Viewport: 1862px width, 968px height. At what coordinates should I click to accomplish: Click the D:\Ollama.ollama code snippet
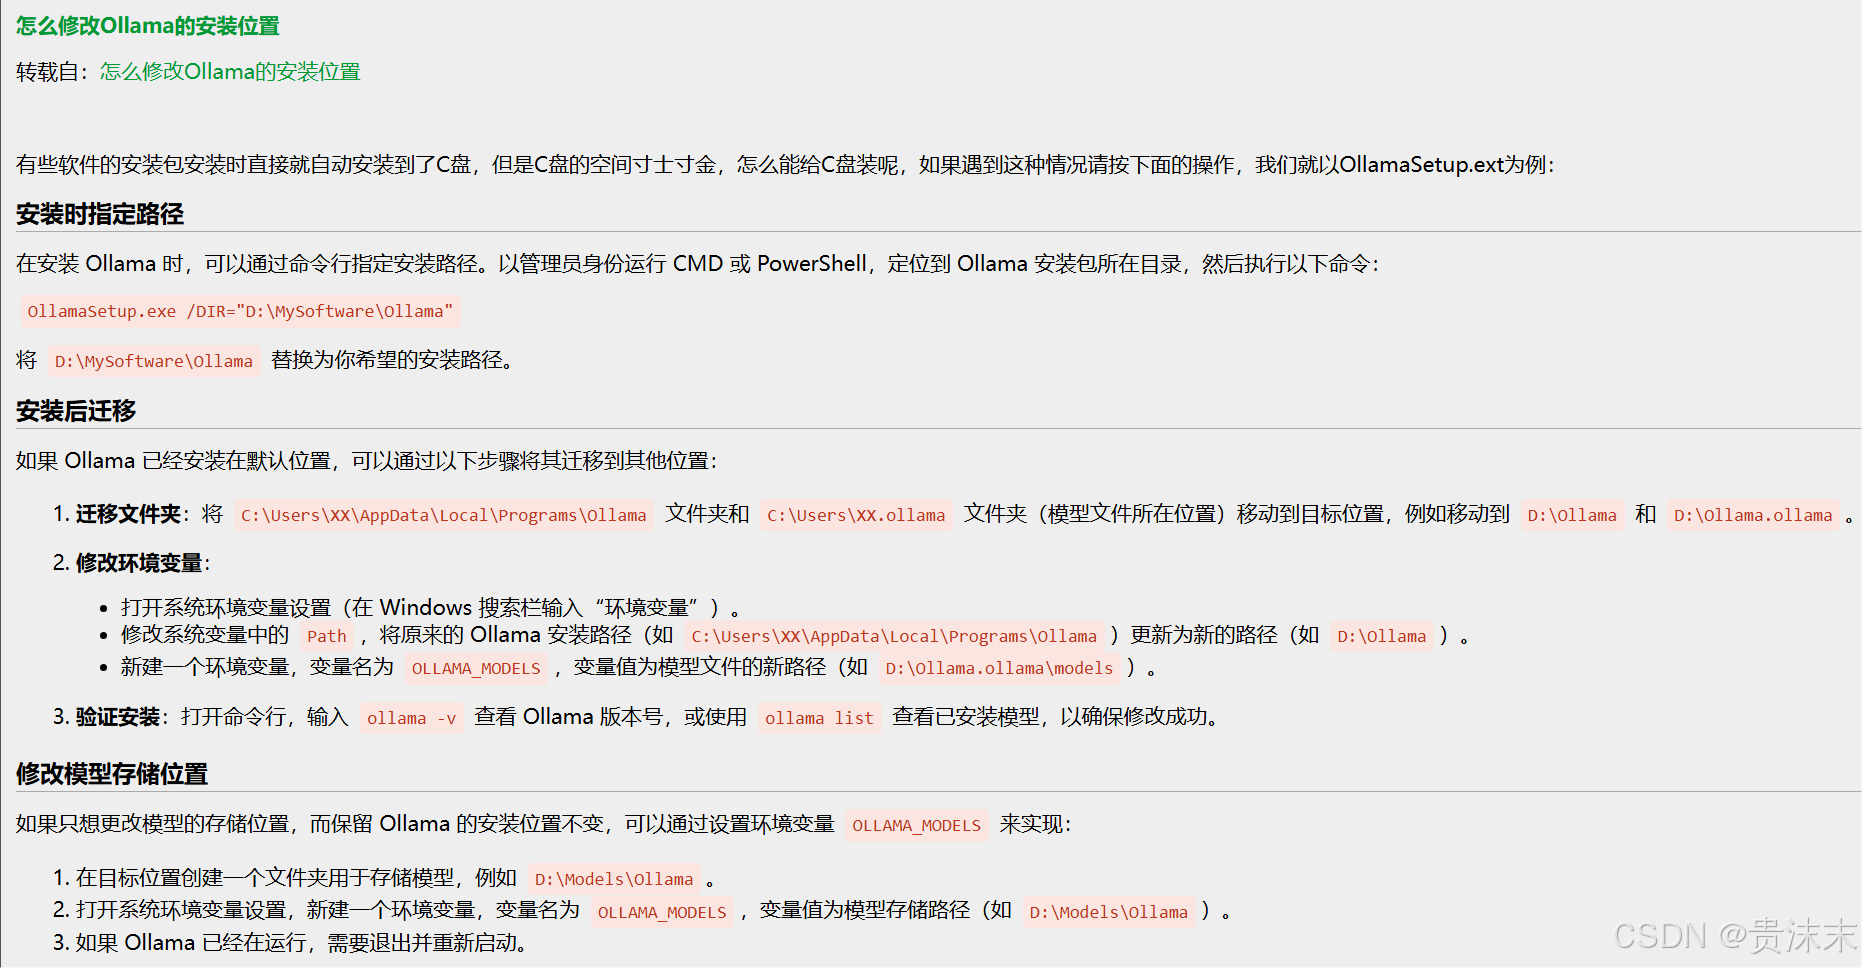tap(1753, 515)
